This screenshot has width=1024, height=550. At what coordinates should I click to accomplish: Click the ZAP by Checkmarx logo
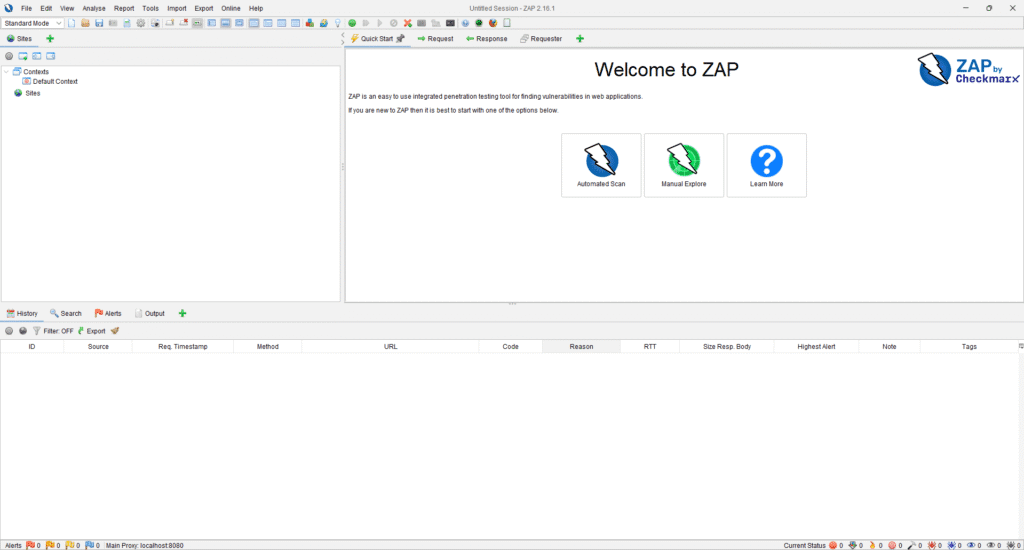(x=968, y=70)
